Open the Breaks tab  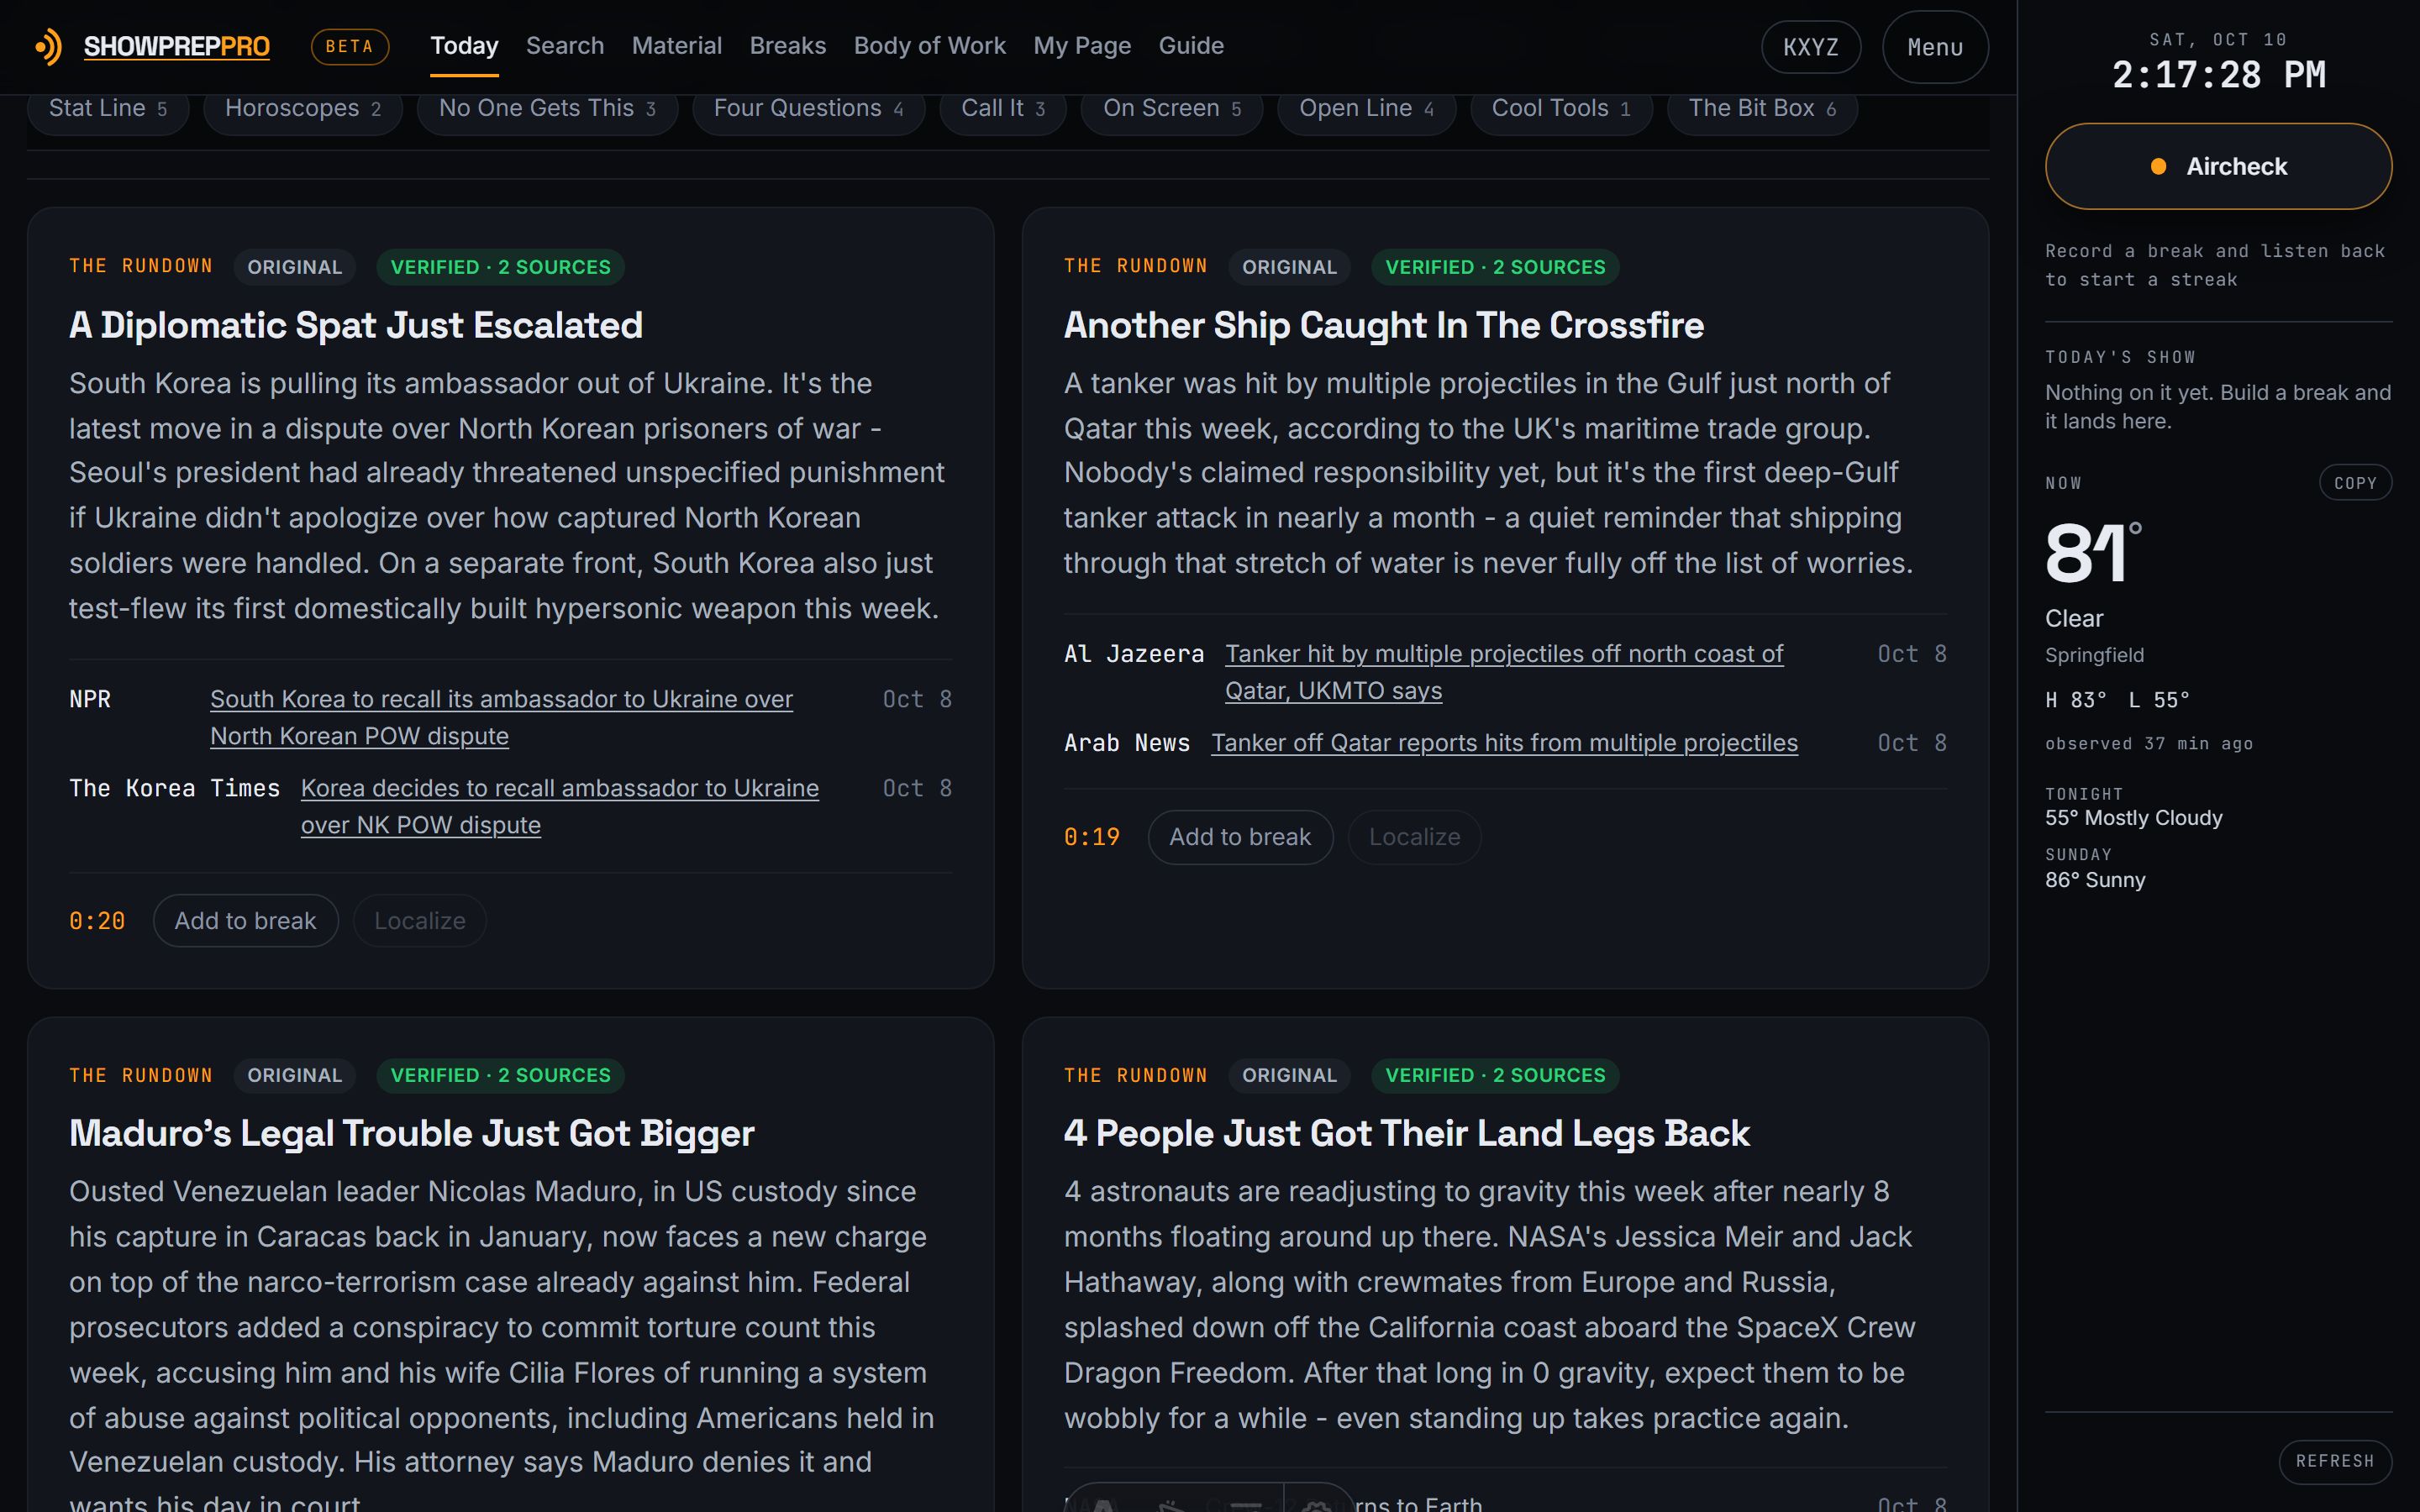point(788,46)
